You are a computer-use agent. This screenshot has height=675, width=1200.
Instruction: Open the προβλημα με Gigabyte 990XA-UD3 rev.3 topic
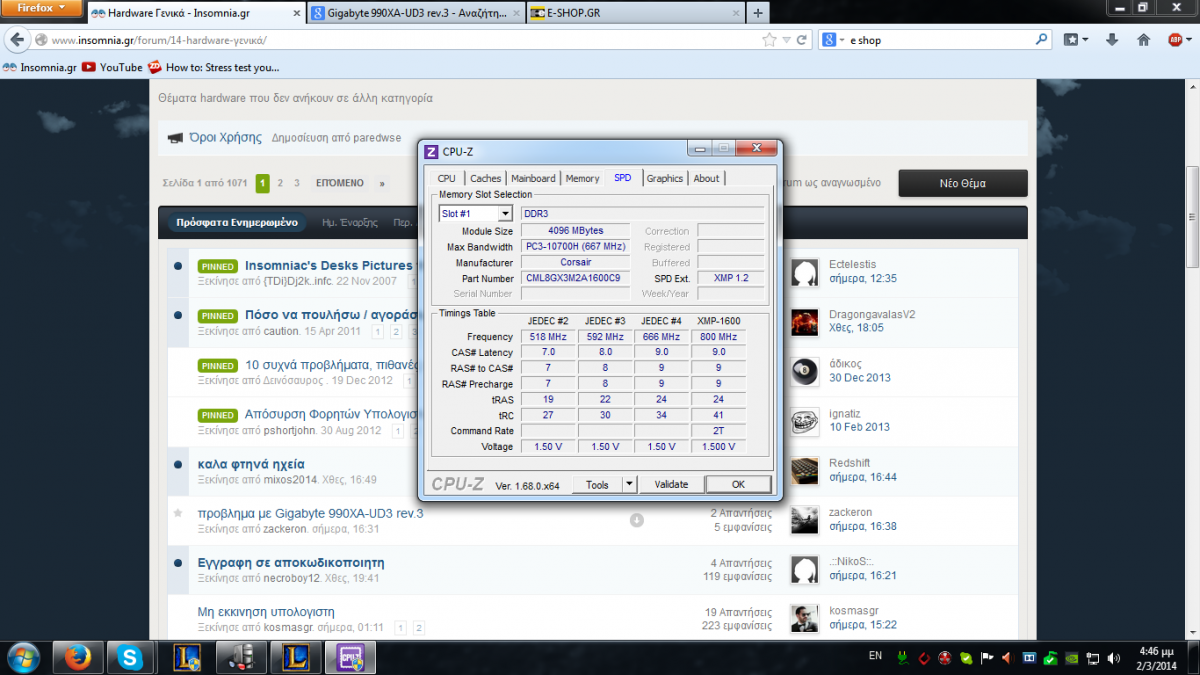point(311,513)
